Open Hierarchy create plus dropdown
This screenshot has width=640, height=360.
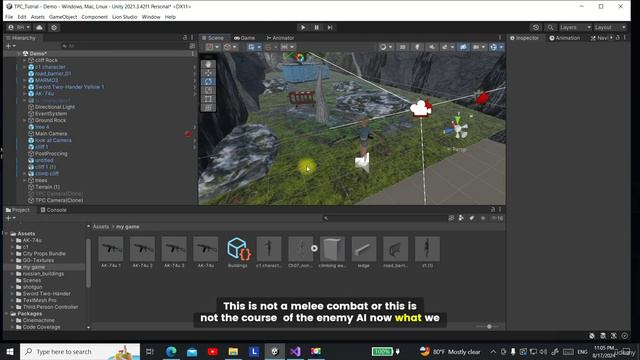tap(11, 46)
